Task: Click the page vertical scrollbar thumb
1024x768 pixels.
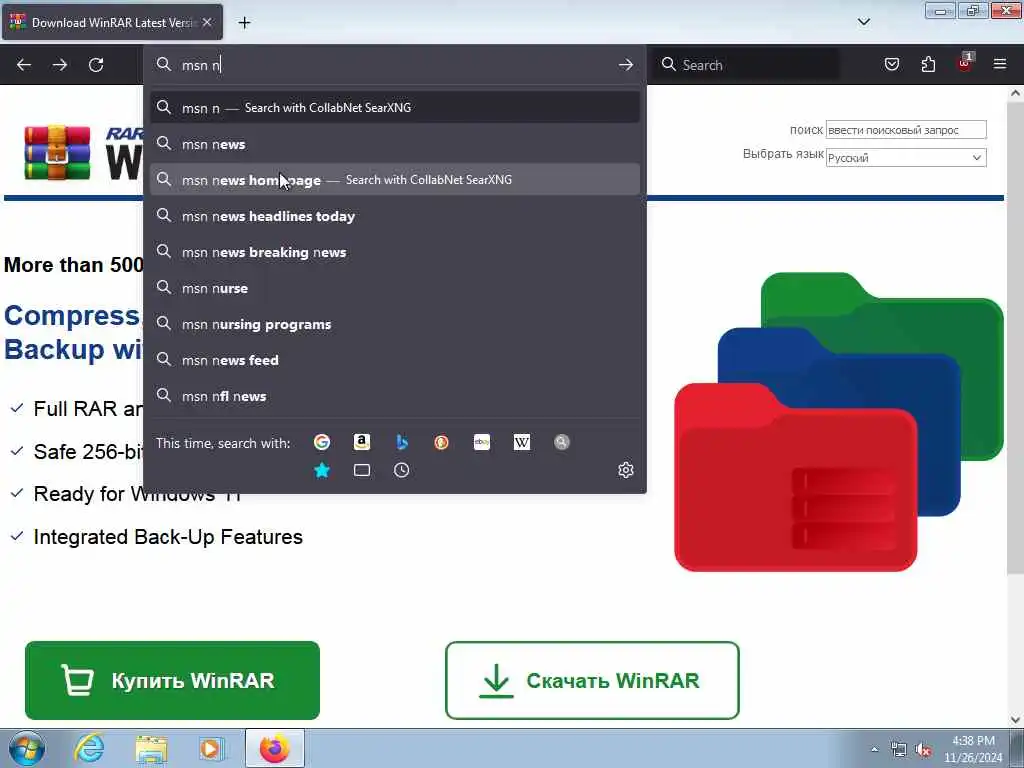Action: point(1015,338)
